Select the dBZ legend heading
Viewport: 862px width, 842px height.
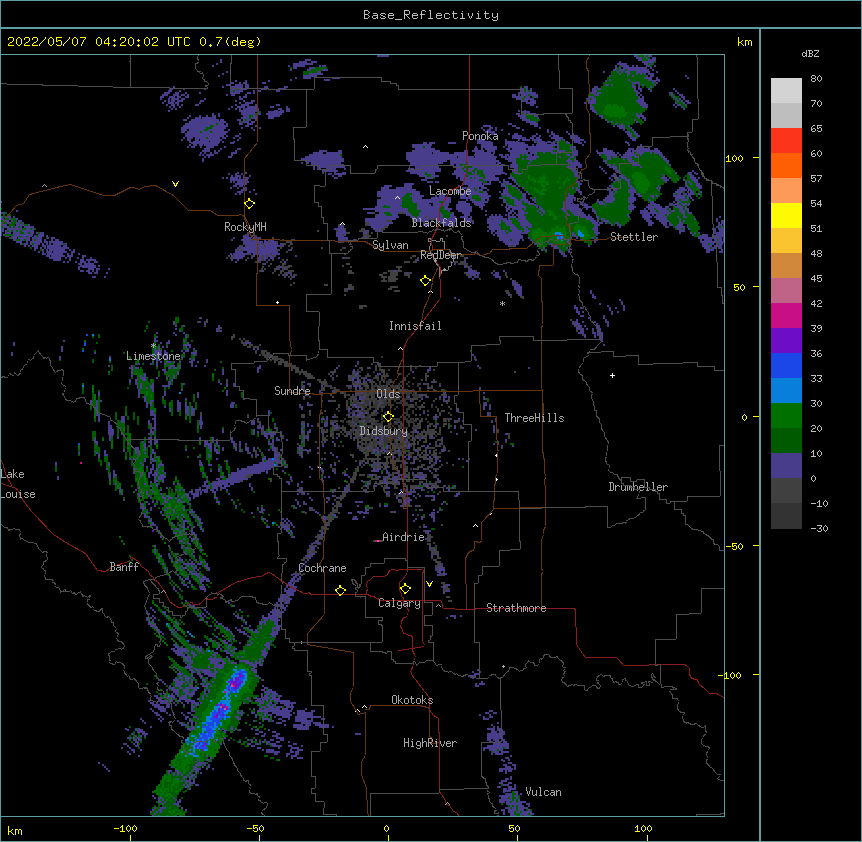(810, 53)
